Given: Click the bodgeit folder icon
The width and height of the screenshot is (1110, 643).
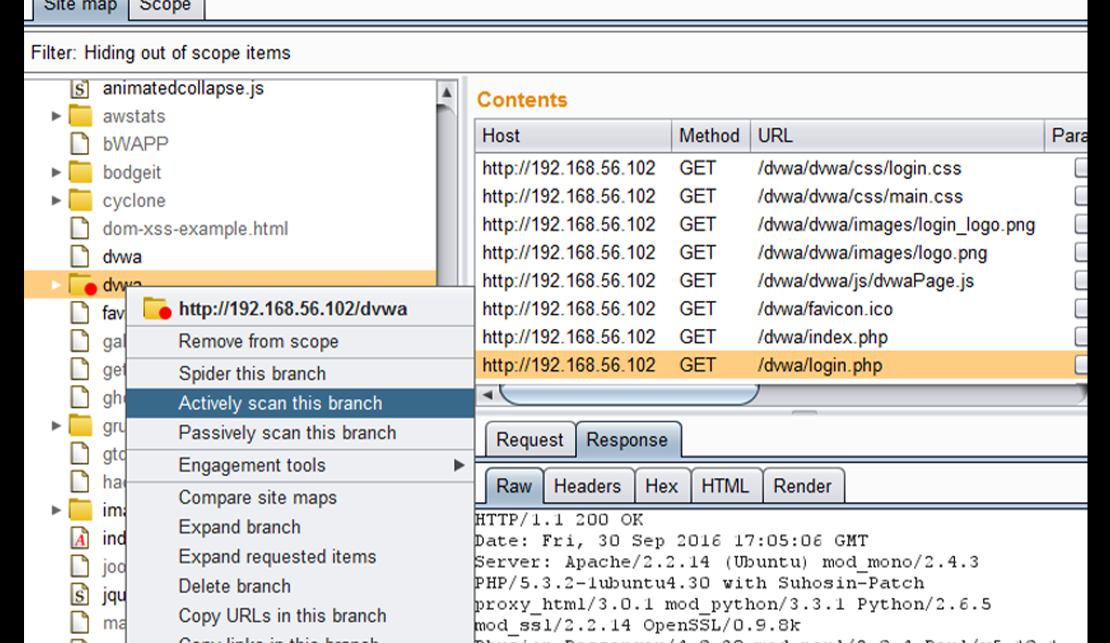Looking at the screenshot, I should 81,172.
